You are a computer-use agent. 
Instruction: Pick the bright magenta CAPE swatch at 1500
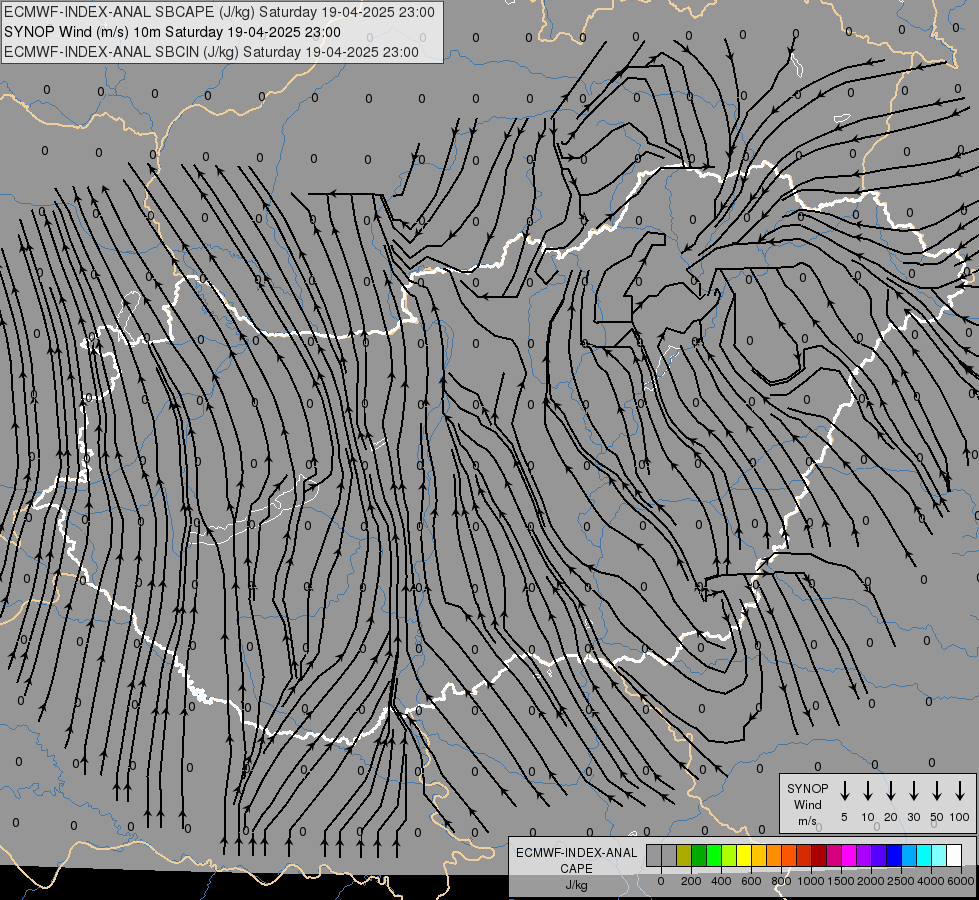click(x=849, y=855)
